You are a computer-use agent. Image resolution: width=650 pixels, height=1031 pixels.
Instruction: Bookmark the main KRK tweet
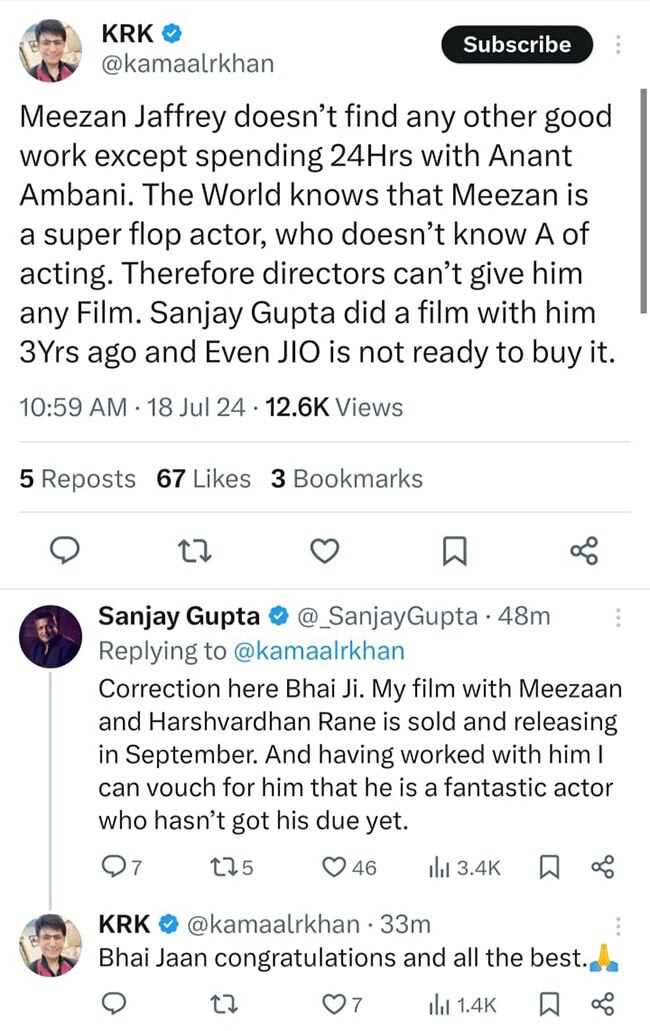[454, 550]
